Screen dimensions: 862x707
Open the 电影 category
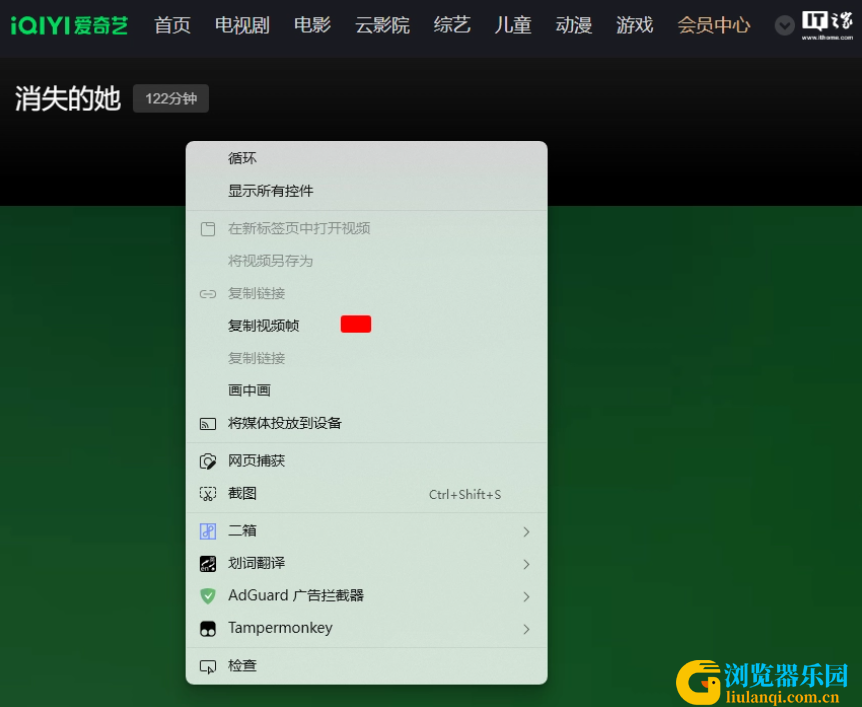pos(312,25)
